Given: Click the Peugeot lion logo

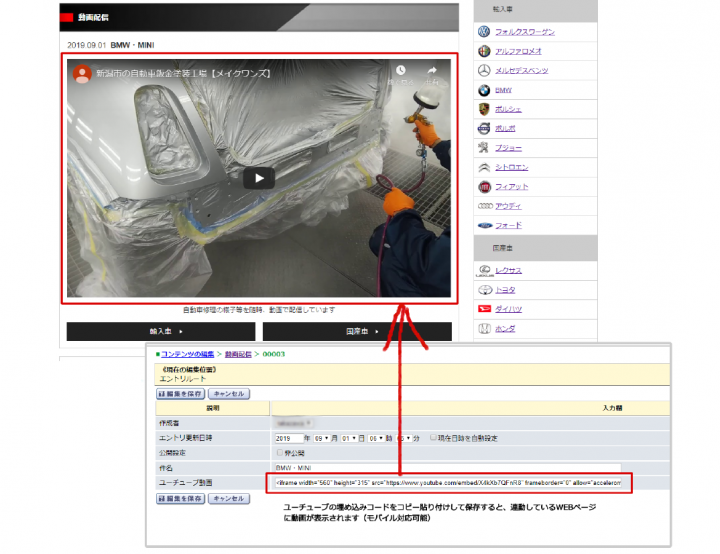Looking at the screenshot, I should 484,148.
